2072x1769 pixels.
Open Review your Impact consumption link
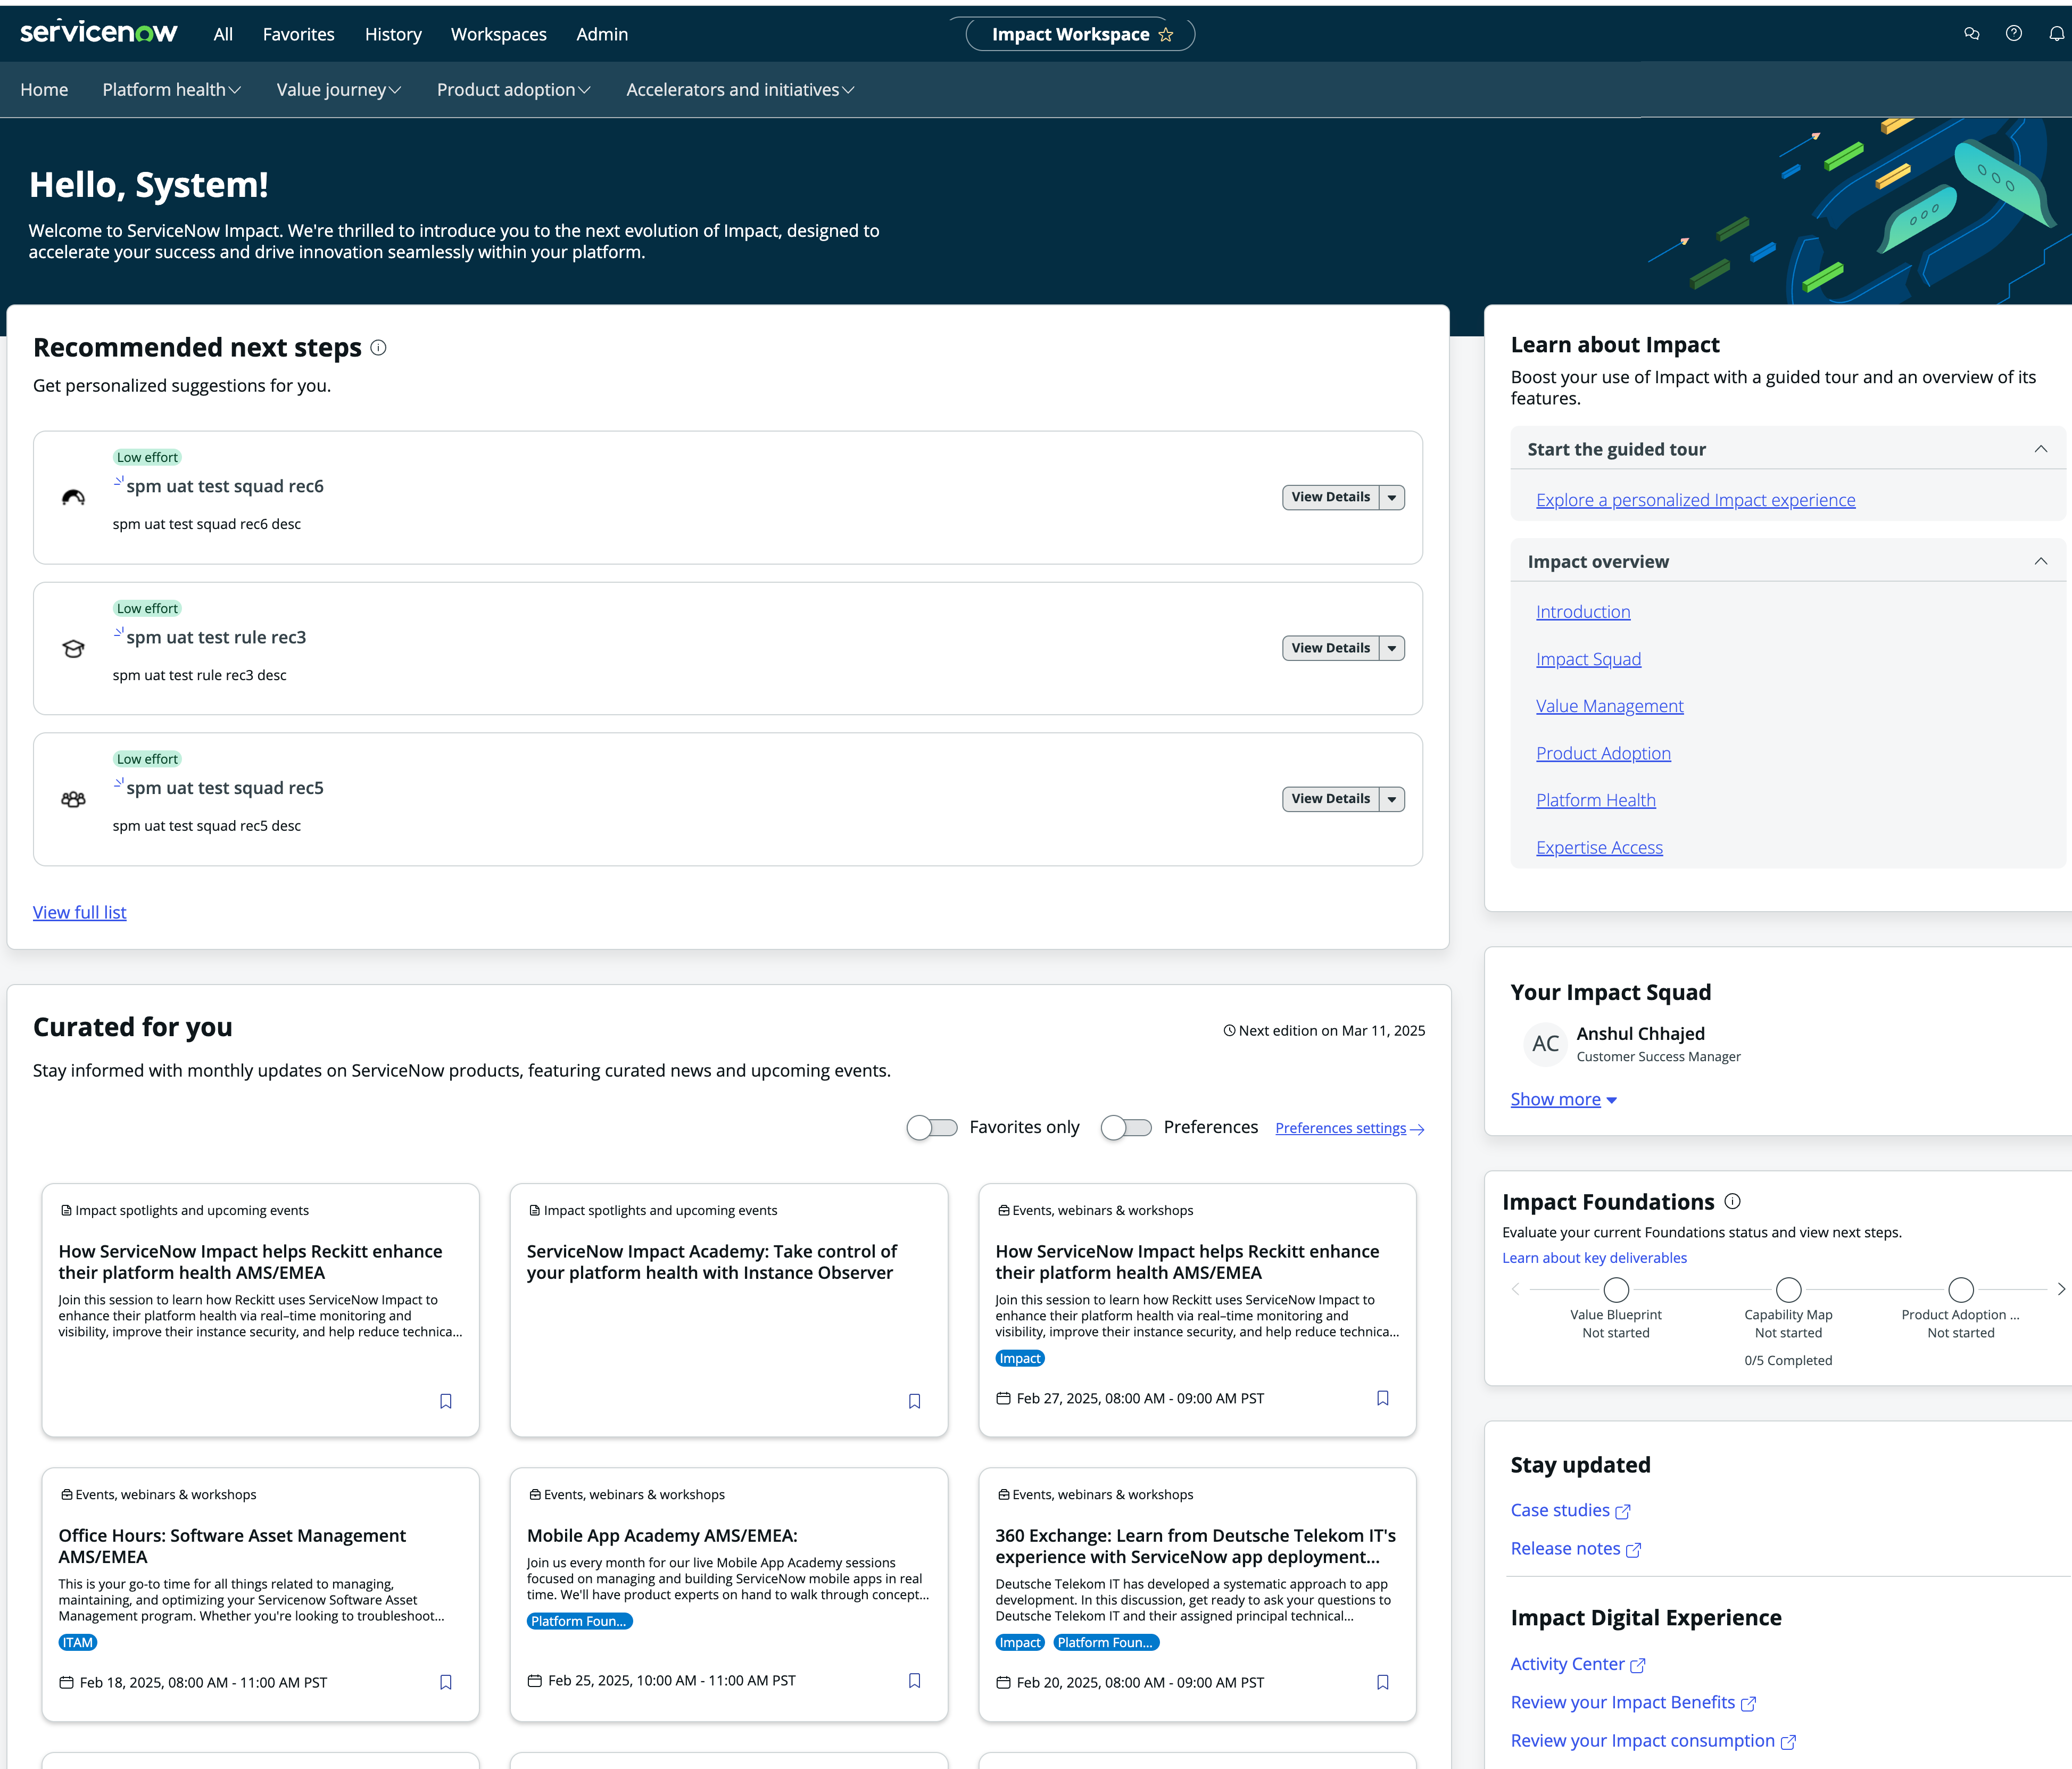click(x=1653, y=1741)
